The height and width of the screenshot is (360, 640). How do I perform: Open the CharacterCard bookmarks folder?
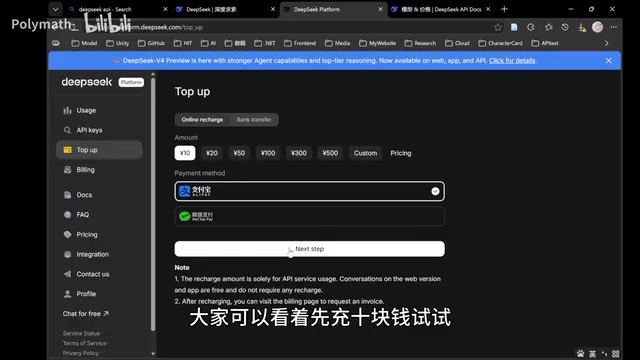(x=500, y=43)
